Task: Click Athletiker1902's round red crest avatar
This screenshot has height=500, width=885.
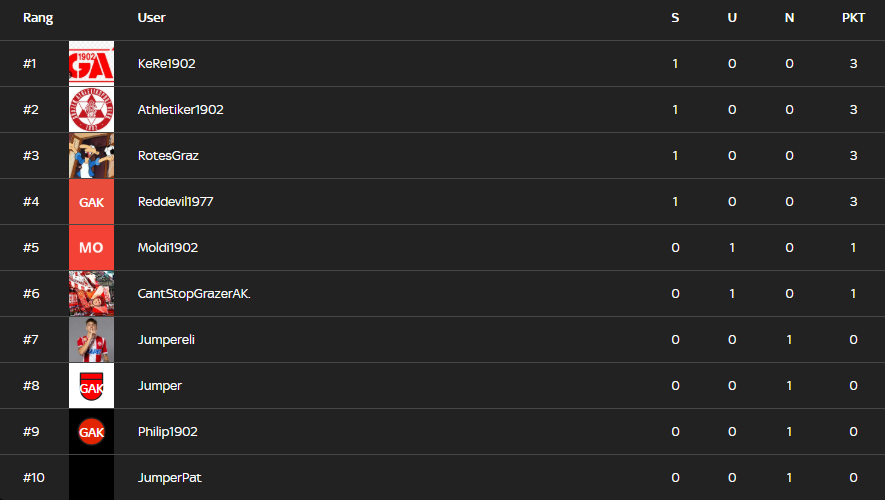Action: pos(91,110)
